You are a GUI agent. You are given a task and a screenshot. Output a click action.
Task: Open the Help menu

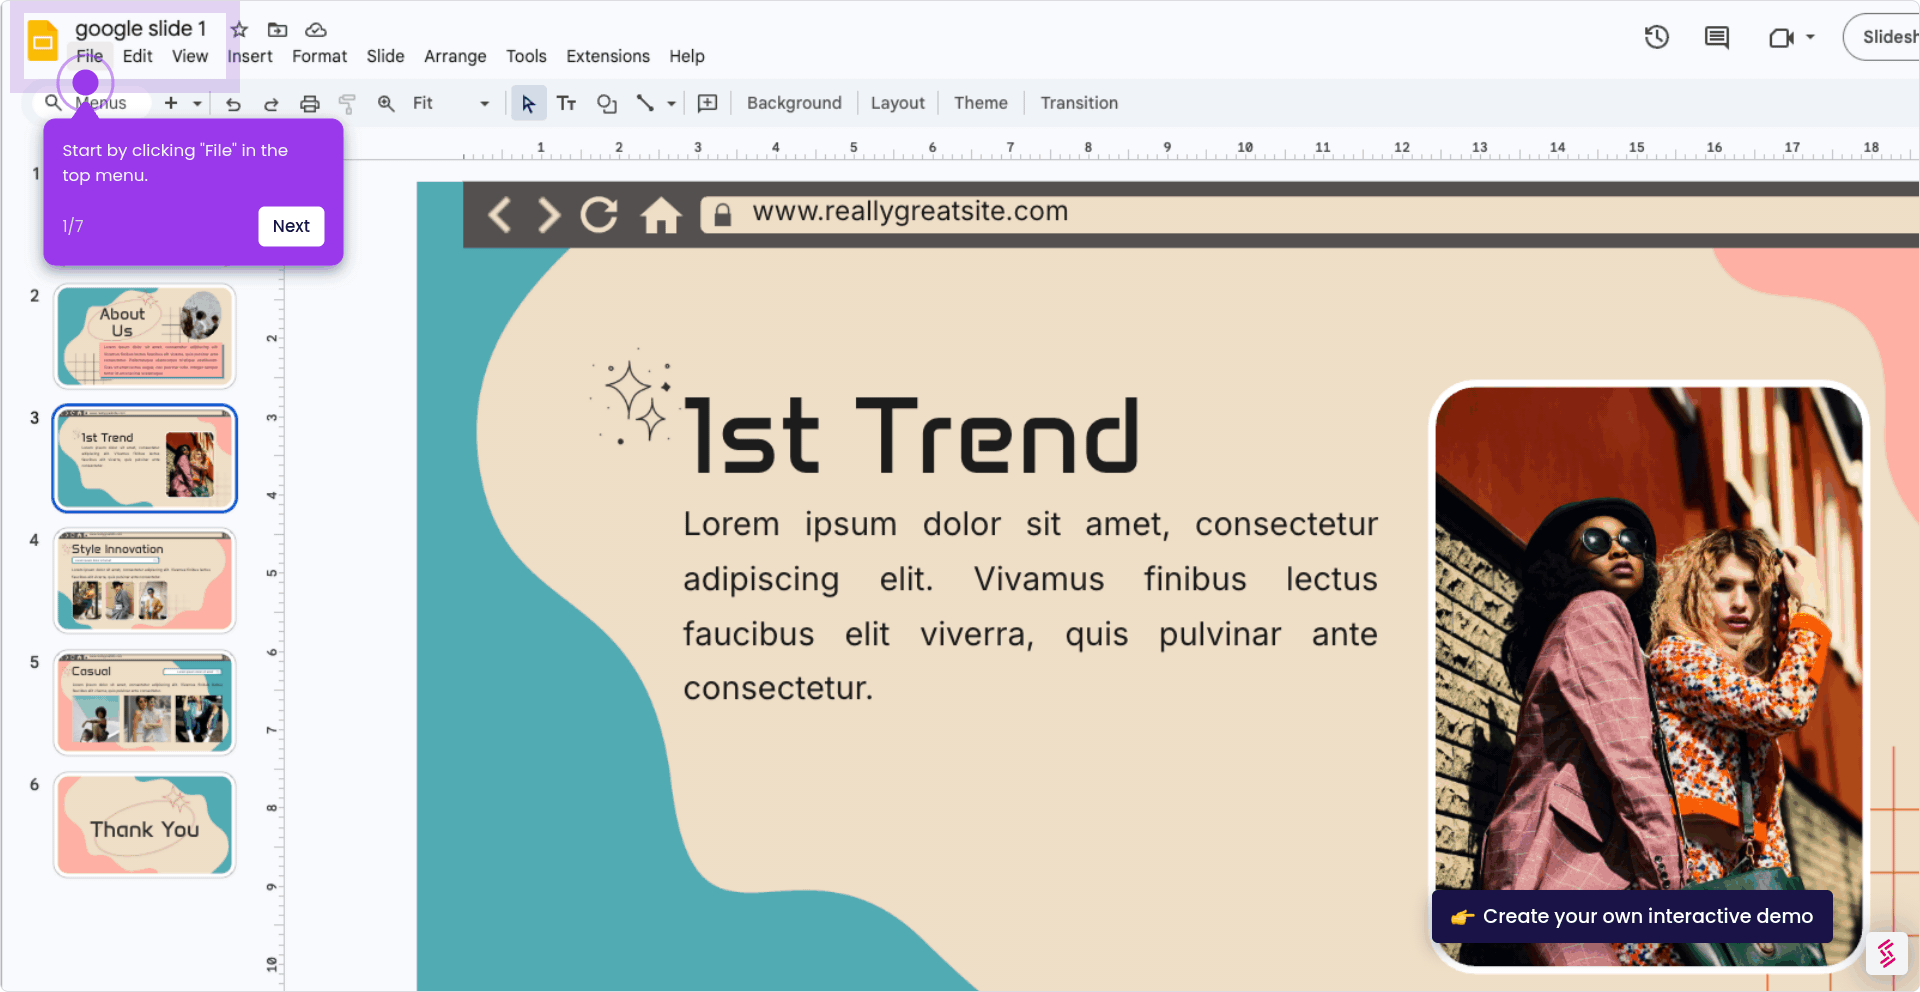[687, 56]
